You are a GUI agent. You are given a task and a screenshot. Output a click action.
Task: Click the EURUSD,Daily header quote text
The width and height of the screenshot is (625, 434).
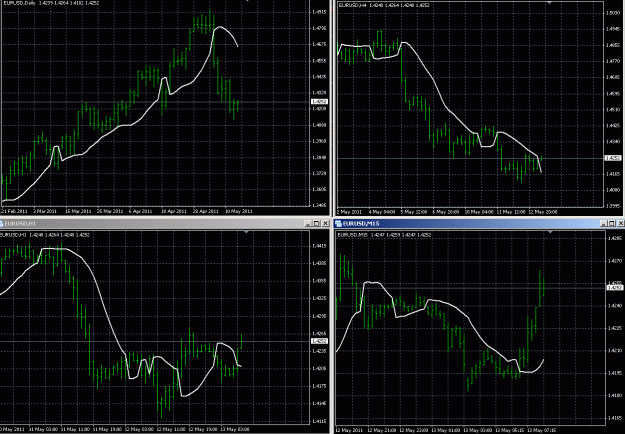pyautogui.click(x=49, y=3)
